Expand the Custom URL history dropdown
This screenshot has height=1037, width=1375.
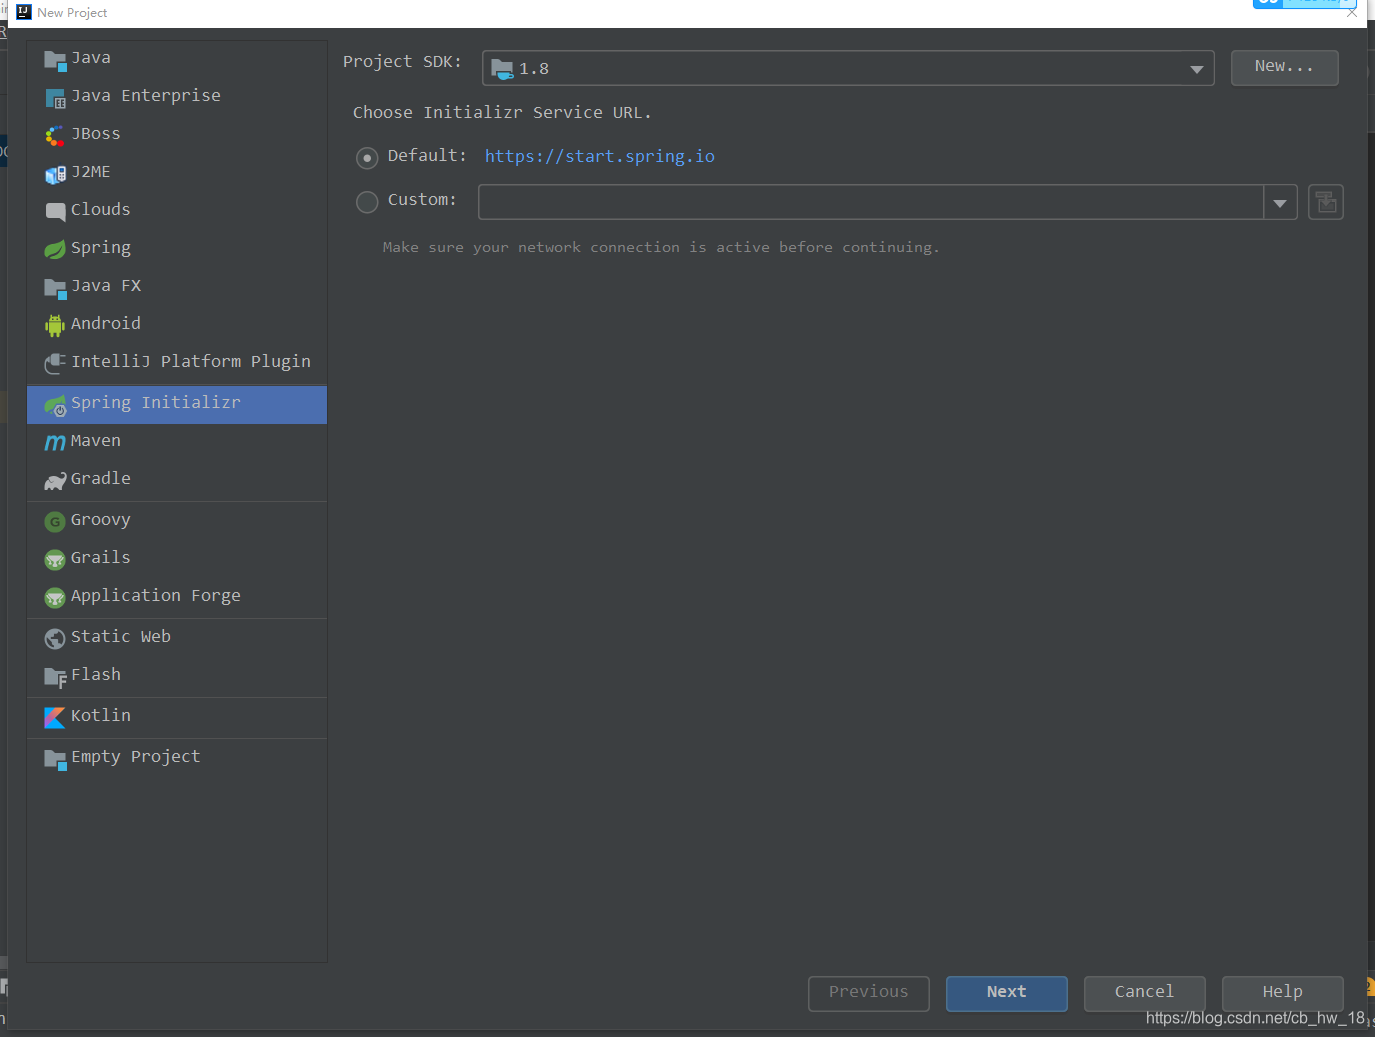(1280, 202)
